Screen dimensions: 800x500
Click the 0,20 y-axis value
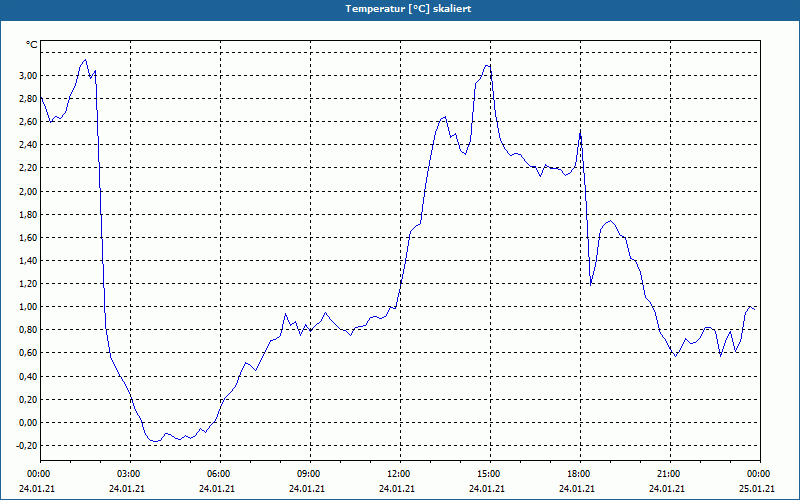tap(28, 399)
